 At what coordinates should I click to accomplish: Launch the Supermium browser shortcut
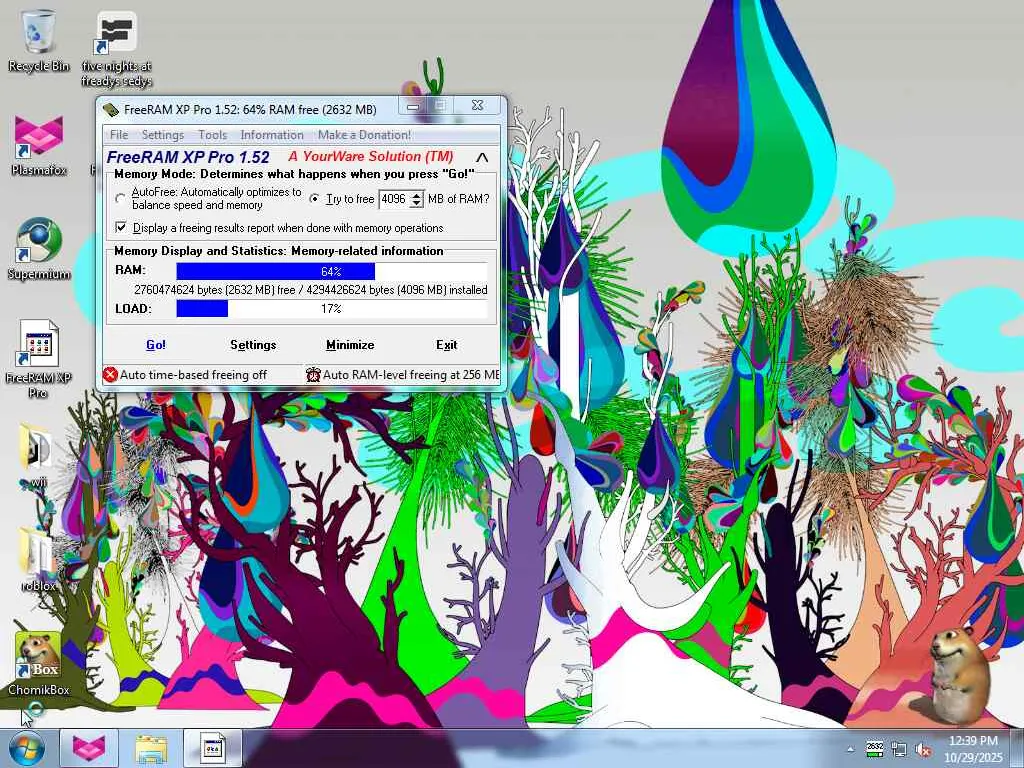[x=39, y=249]
